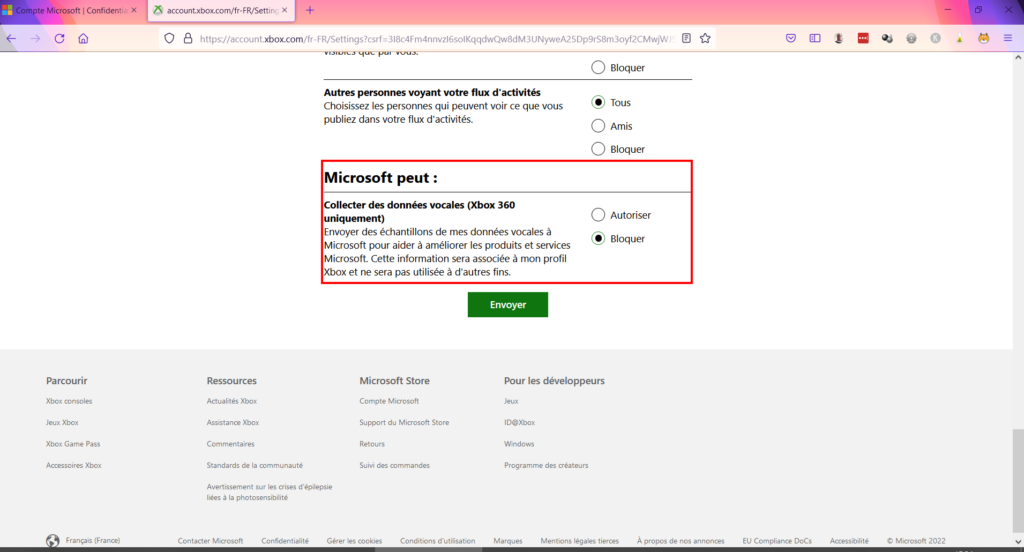
Task: Open Conditions d'utilisation link
Action: [438, 541]
